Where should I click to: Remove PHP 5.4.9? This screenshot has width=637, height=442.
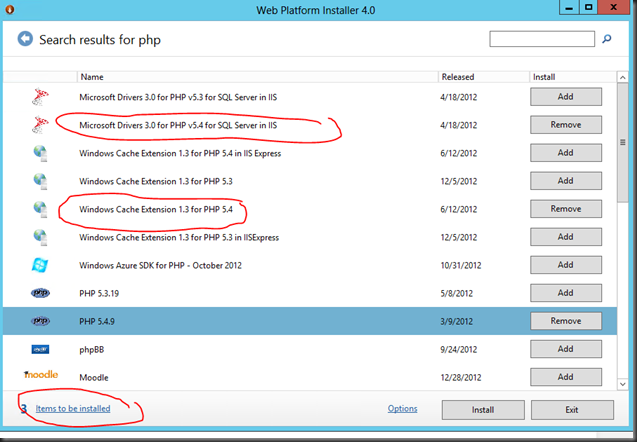tap(566, 321)
